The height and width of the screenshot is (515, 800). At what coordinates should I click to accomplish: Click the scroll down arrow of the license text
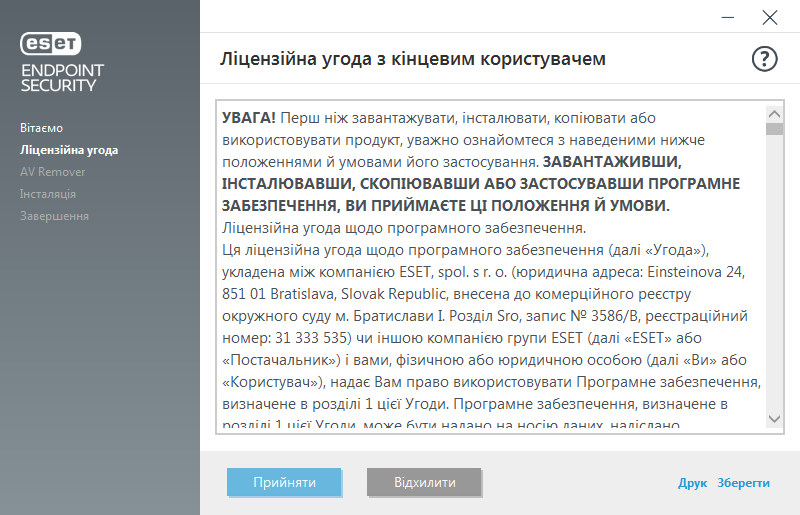(x=774, y=419)
